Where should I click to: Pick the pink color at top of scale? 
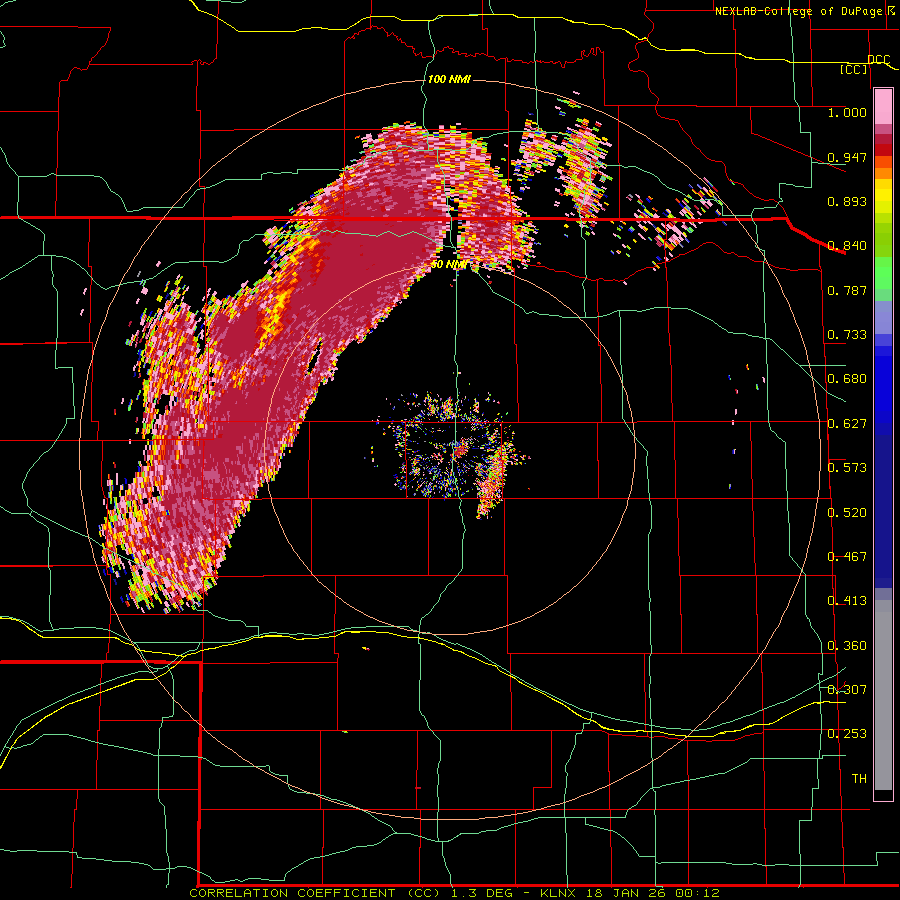tap(883, 106)
